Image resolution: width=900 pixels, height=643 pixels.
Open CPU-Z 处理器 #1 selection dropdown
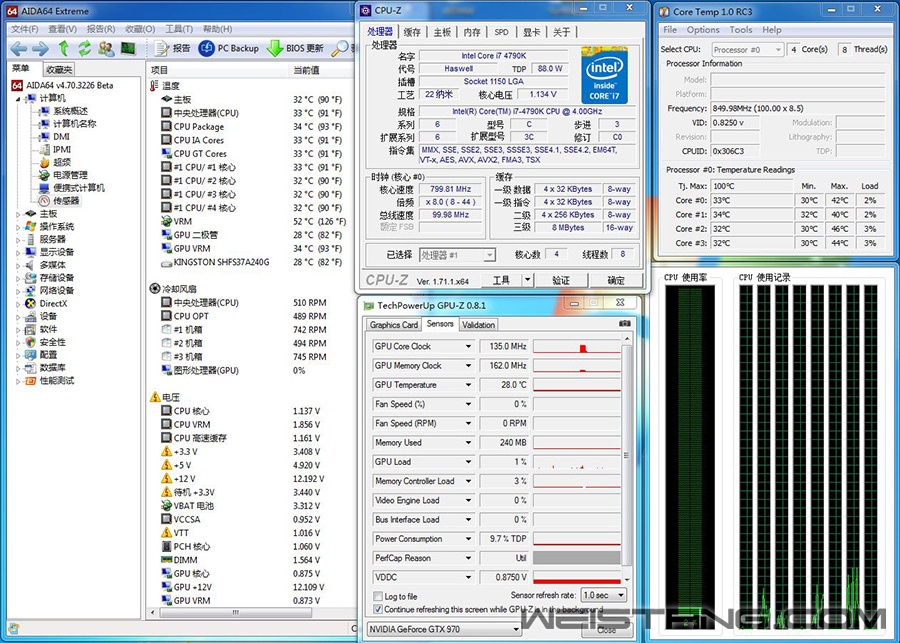tap(457, 255)
